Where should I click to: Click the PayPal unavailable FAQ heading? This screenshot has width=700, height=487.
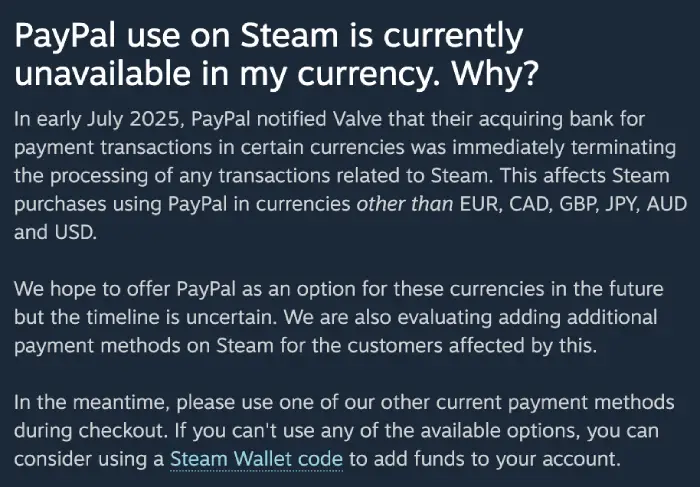coord(276,54)
